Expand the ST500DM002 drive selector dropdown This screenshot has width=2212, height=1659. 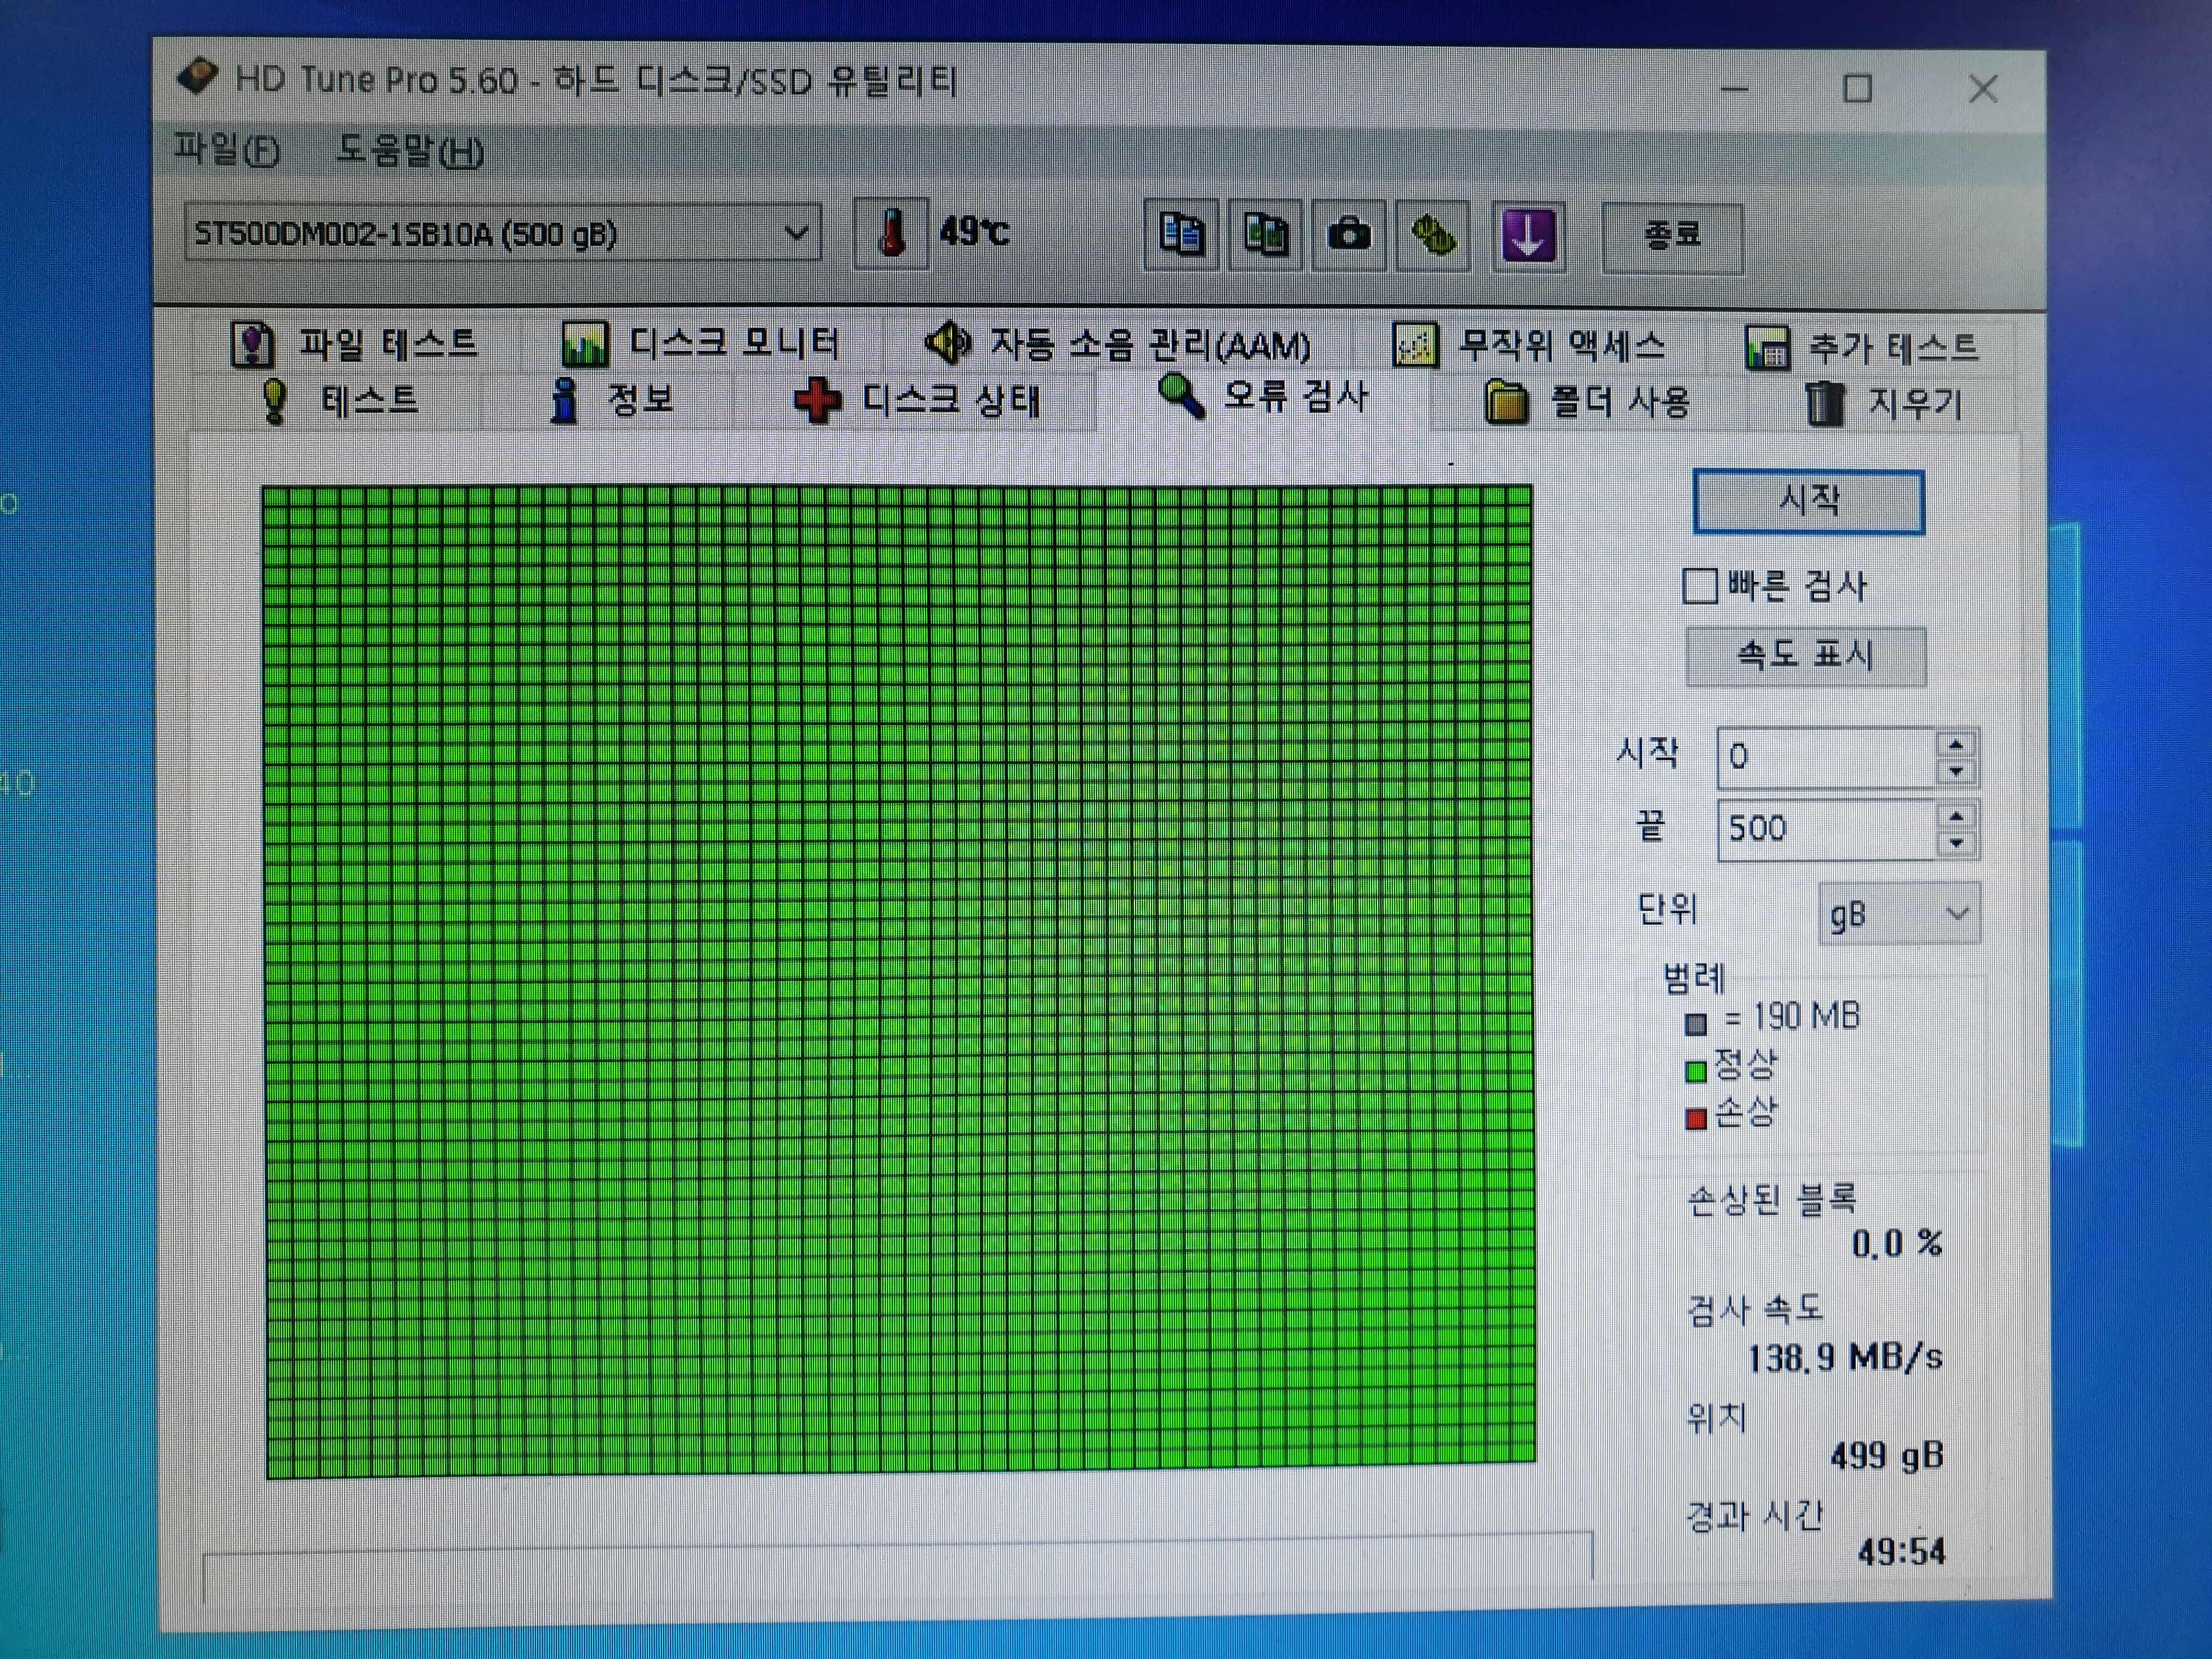click(x=503, y=234)
